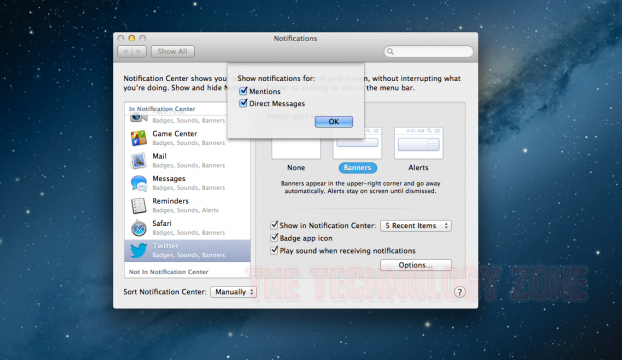The height and width of the screenshot is (360, 622).
Task: Toggle Show in Notification Center checkbox
Action: [x=274, y=225]
